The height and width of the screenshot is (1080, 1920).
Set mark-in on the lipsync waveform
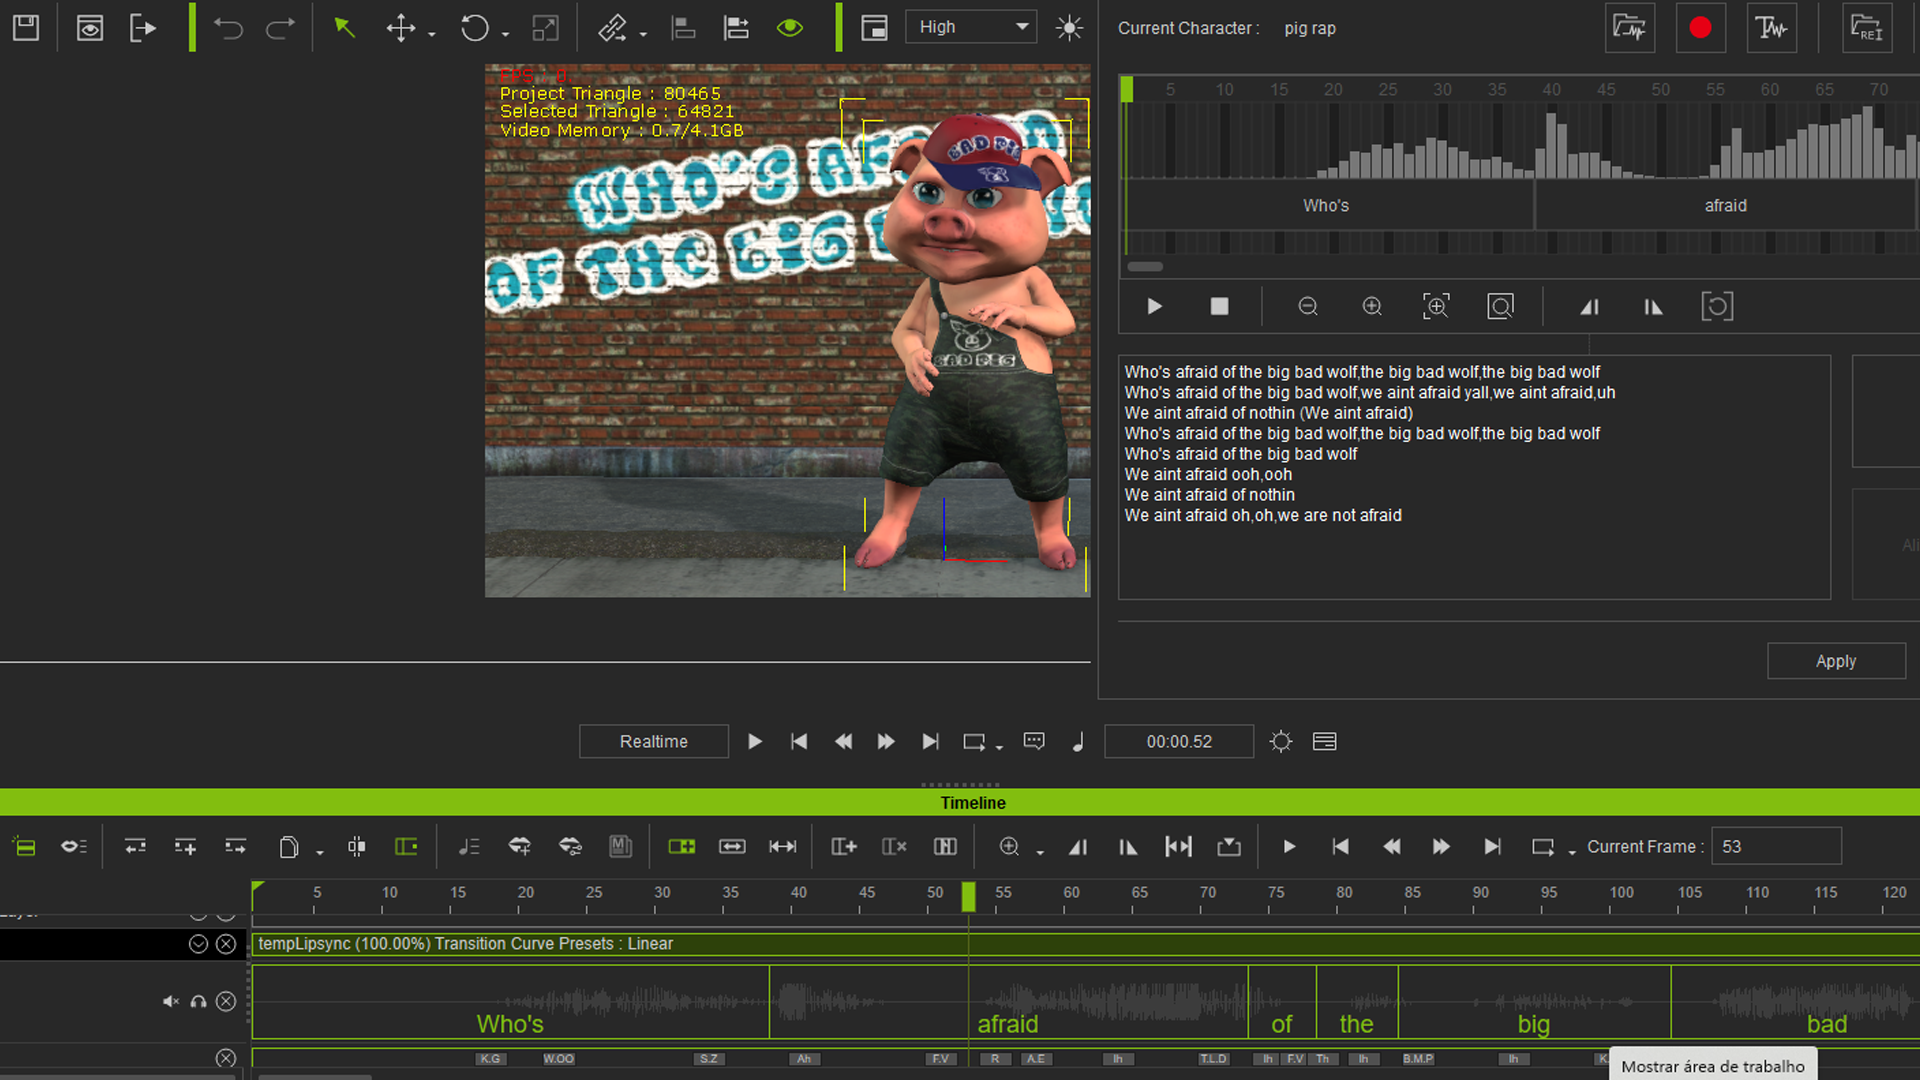pos(1589,306)
